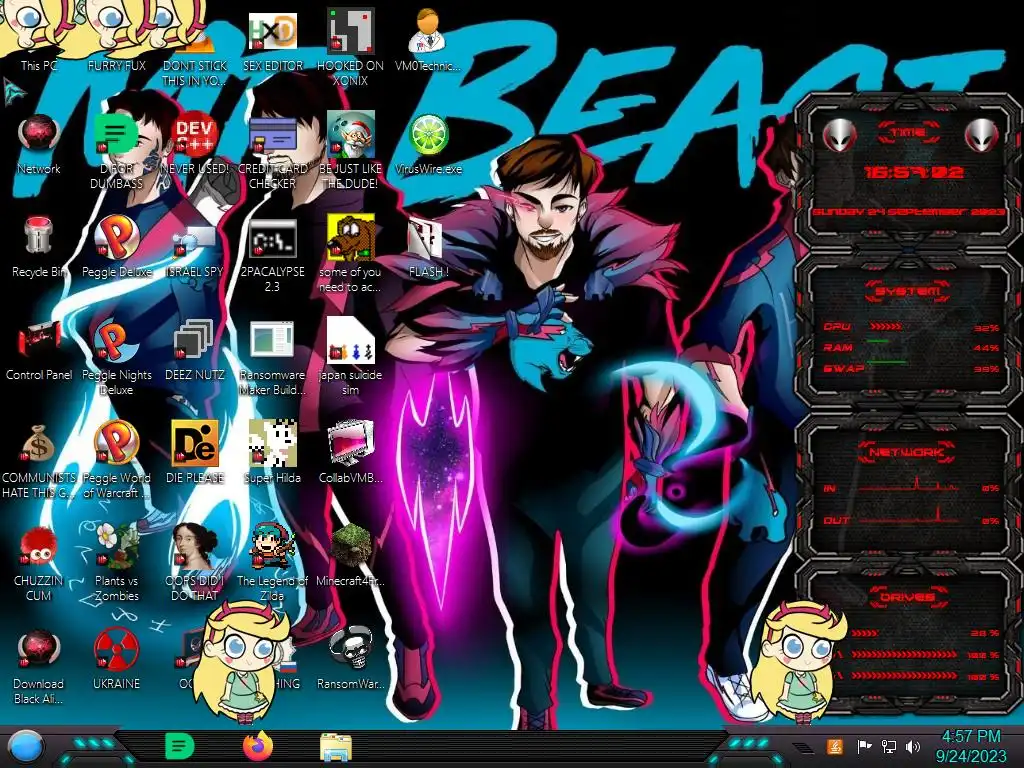Open the UKRAINE radiation symbol icon
The height and width of the screenshot is (768, 1024).
click(116, 660)
